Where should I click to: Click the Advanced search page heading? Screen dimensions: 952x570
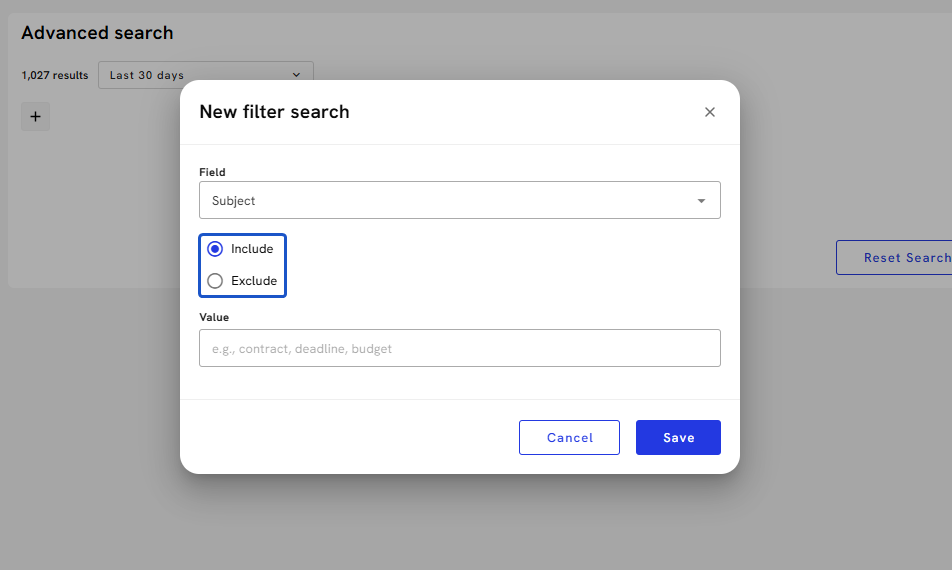[97, 33]
